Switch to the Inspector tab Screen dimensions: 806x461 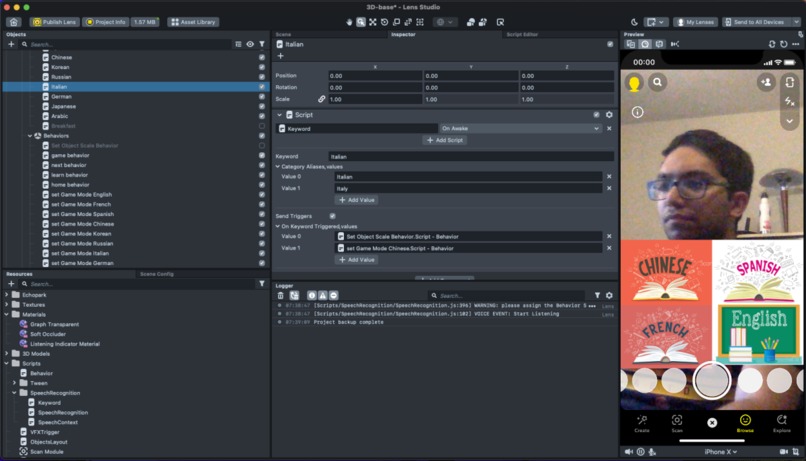pos(403,34)
